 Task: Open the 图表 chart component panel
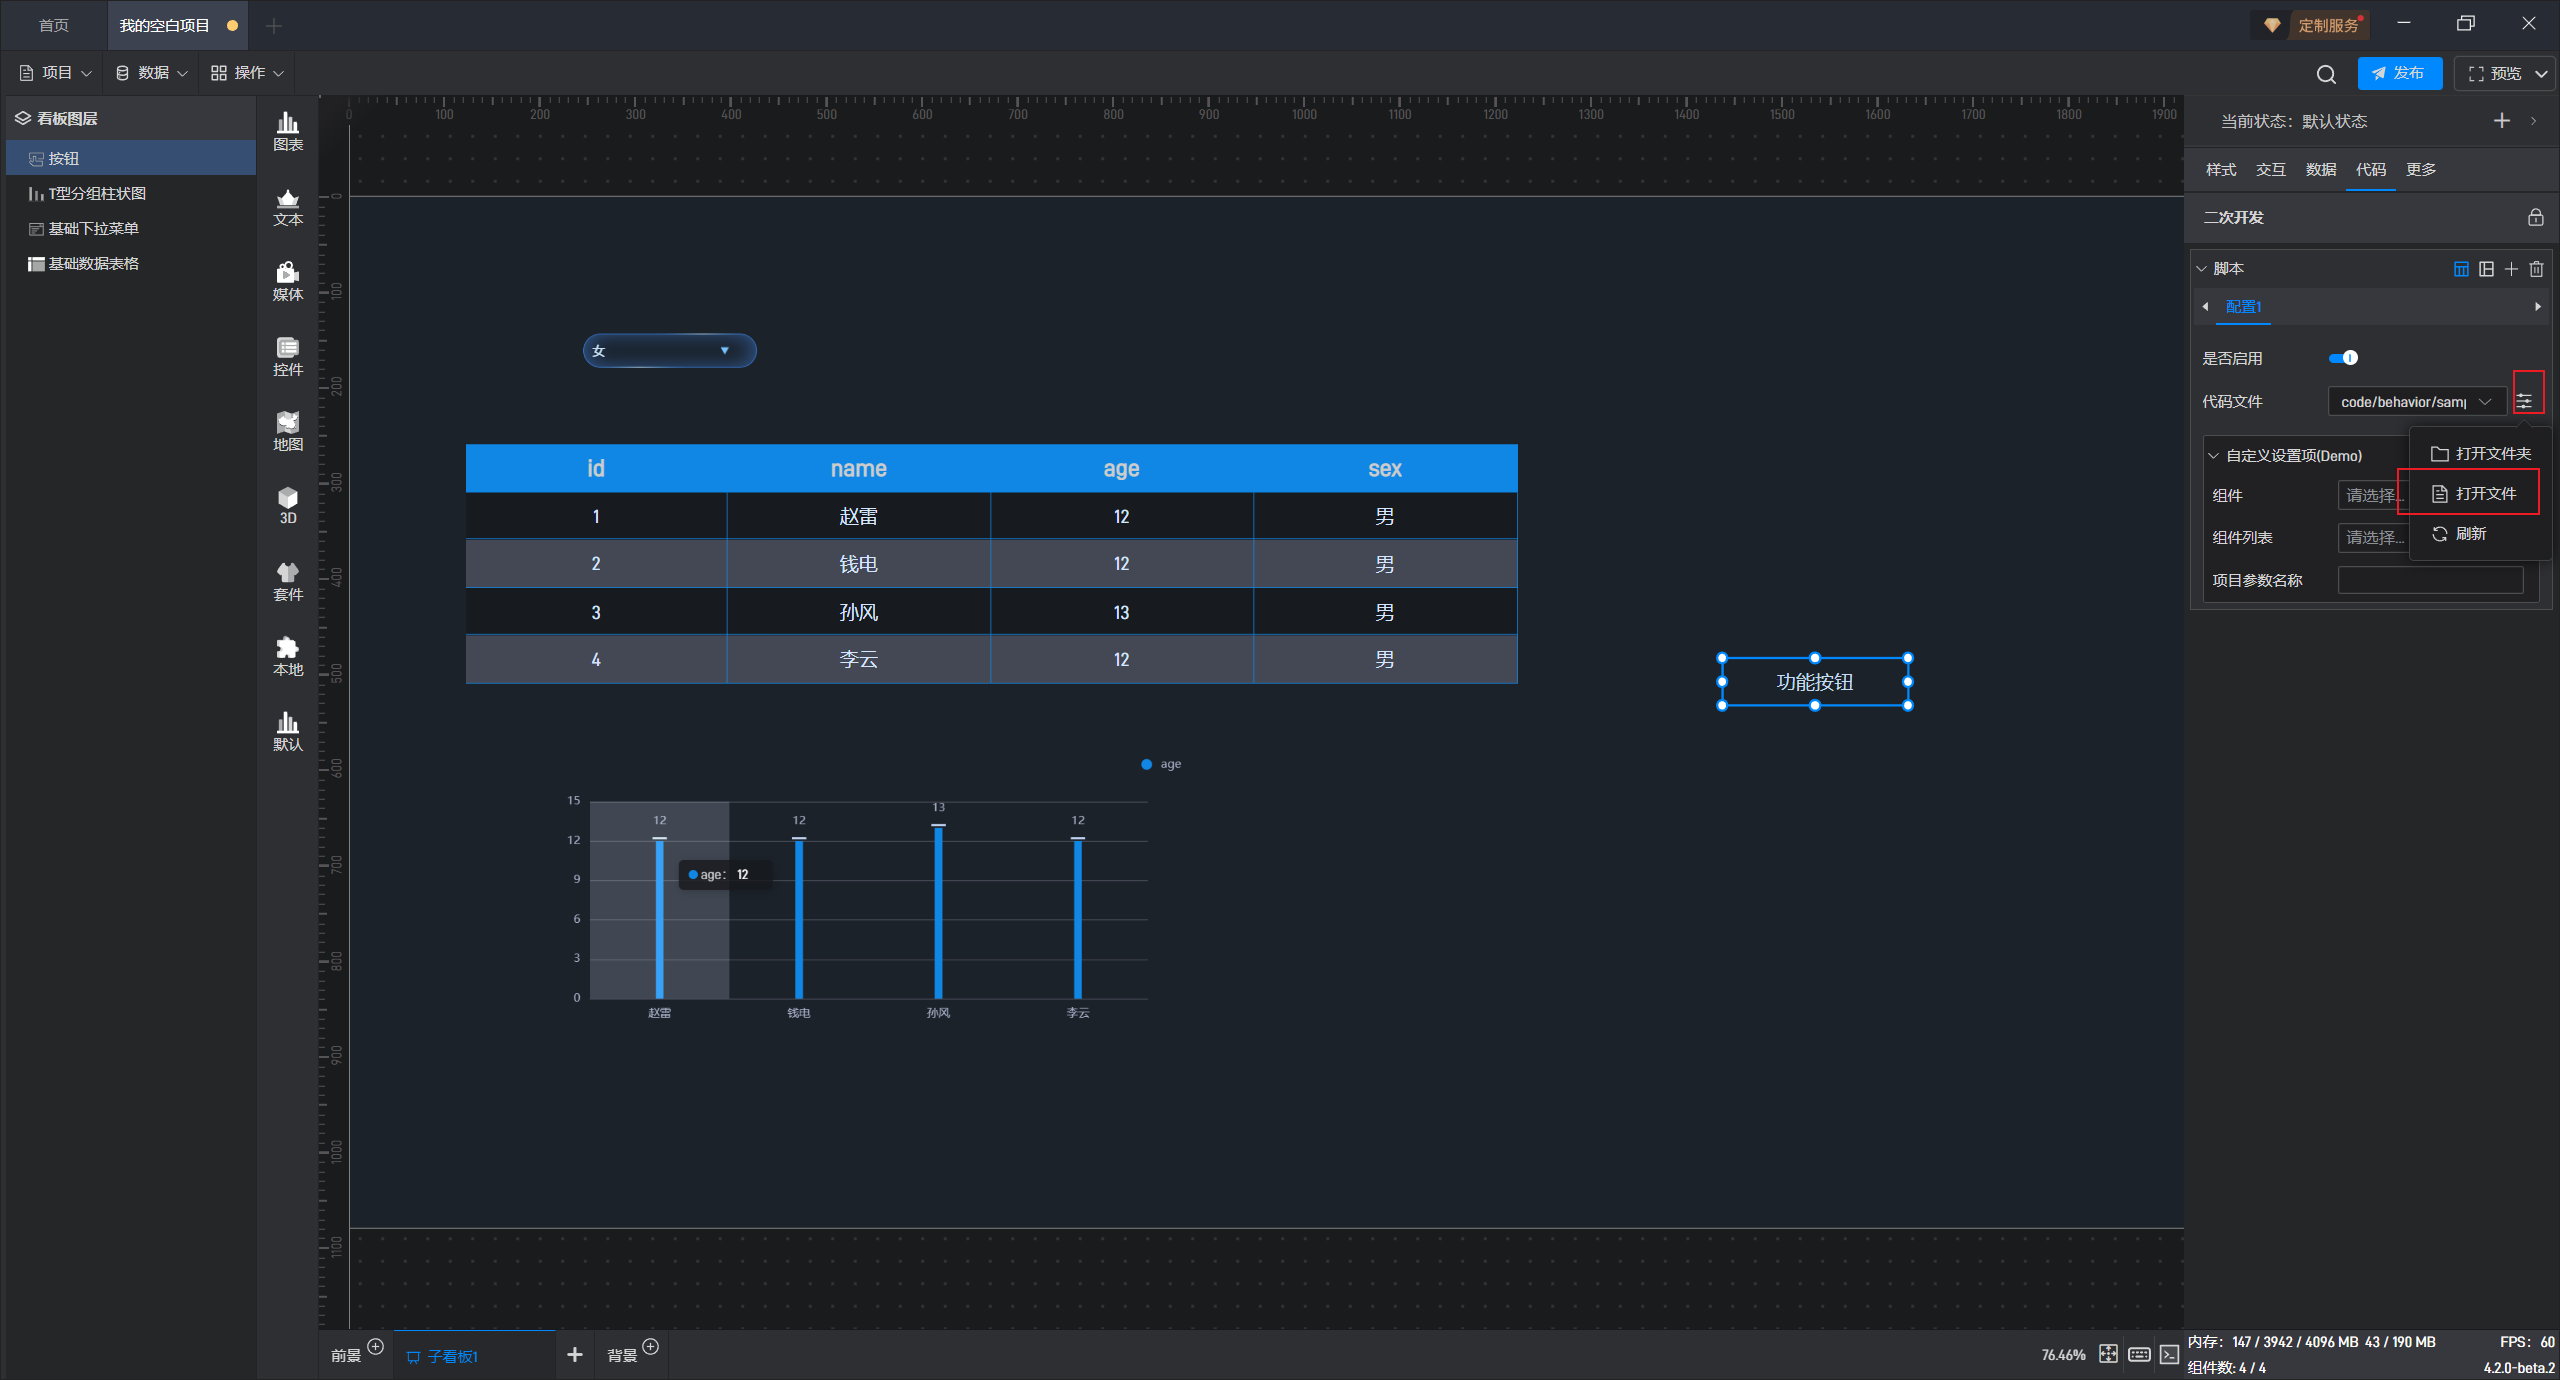coord(288,131)
